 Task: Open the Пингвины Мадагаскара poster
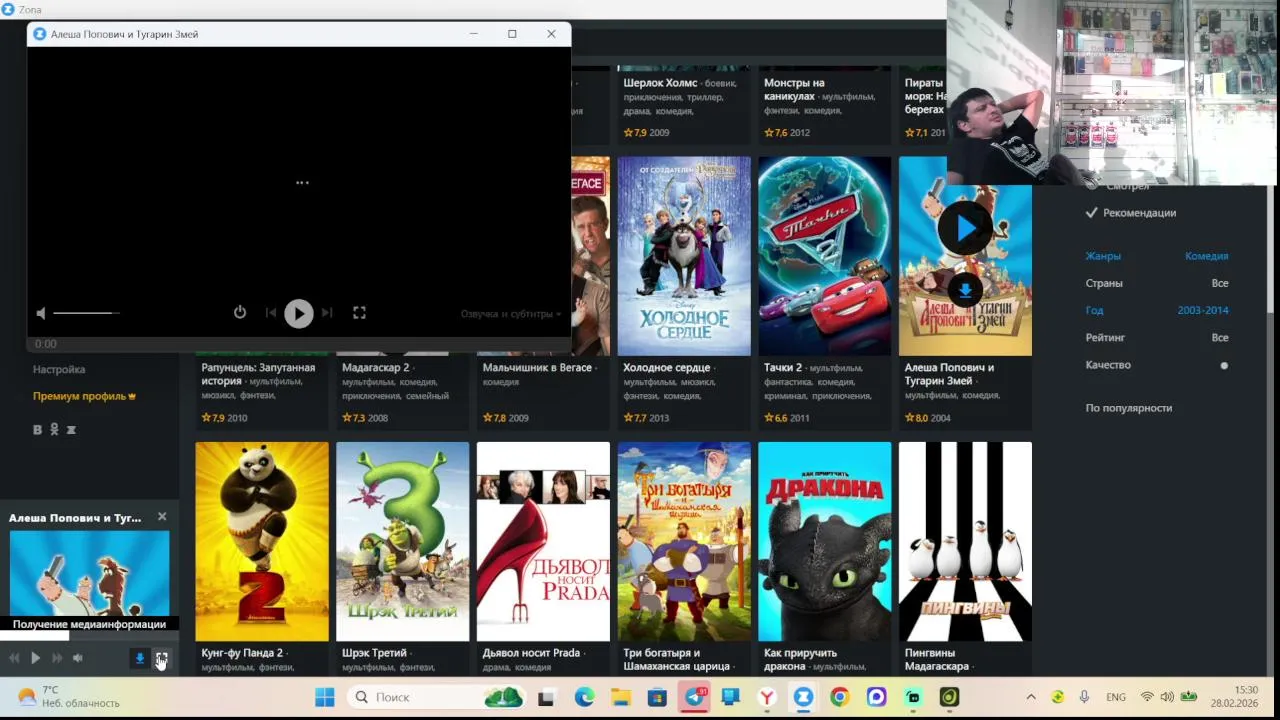pyautogui.click(x=965, y=541)
